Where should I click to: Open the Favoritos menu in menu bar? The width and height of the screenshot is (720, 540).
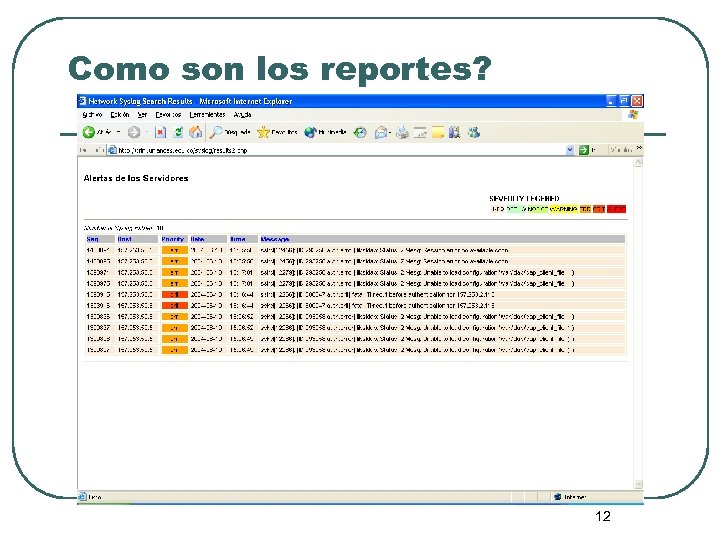[168, 114]
